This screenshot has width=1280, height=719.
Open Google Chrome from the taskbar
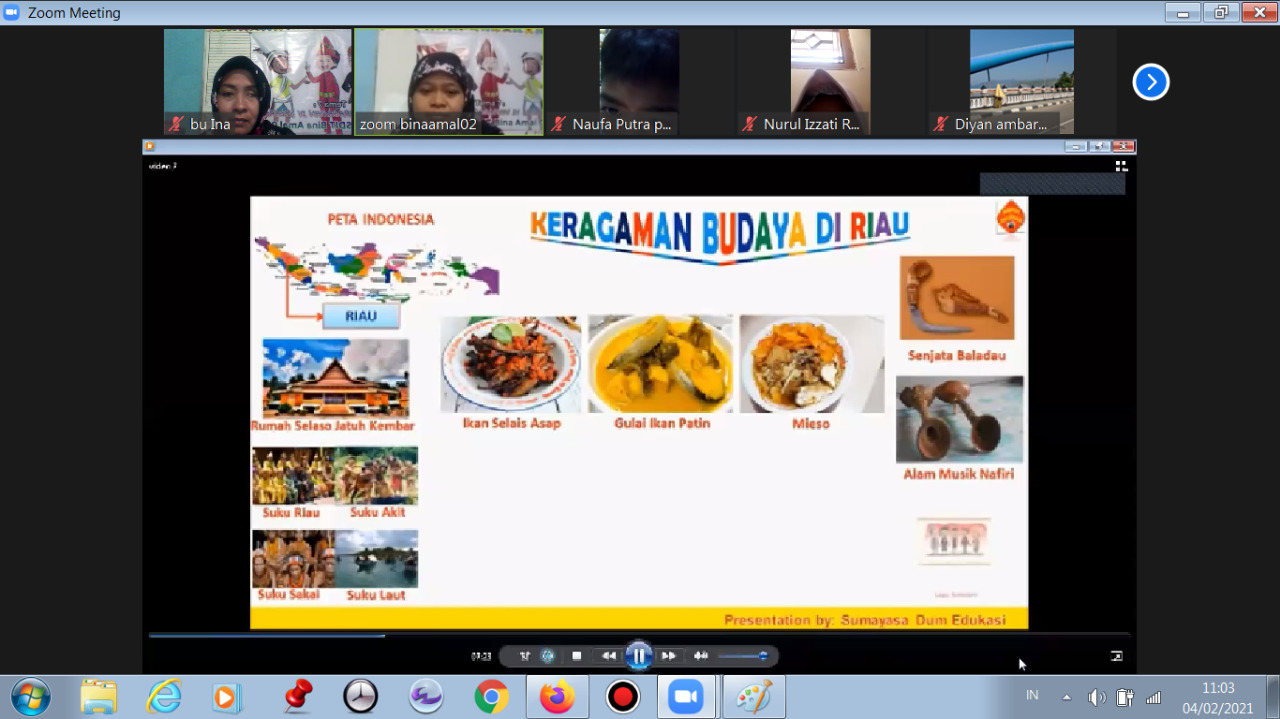coord(491,696)
